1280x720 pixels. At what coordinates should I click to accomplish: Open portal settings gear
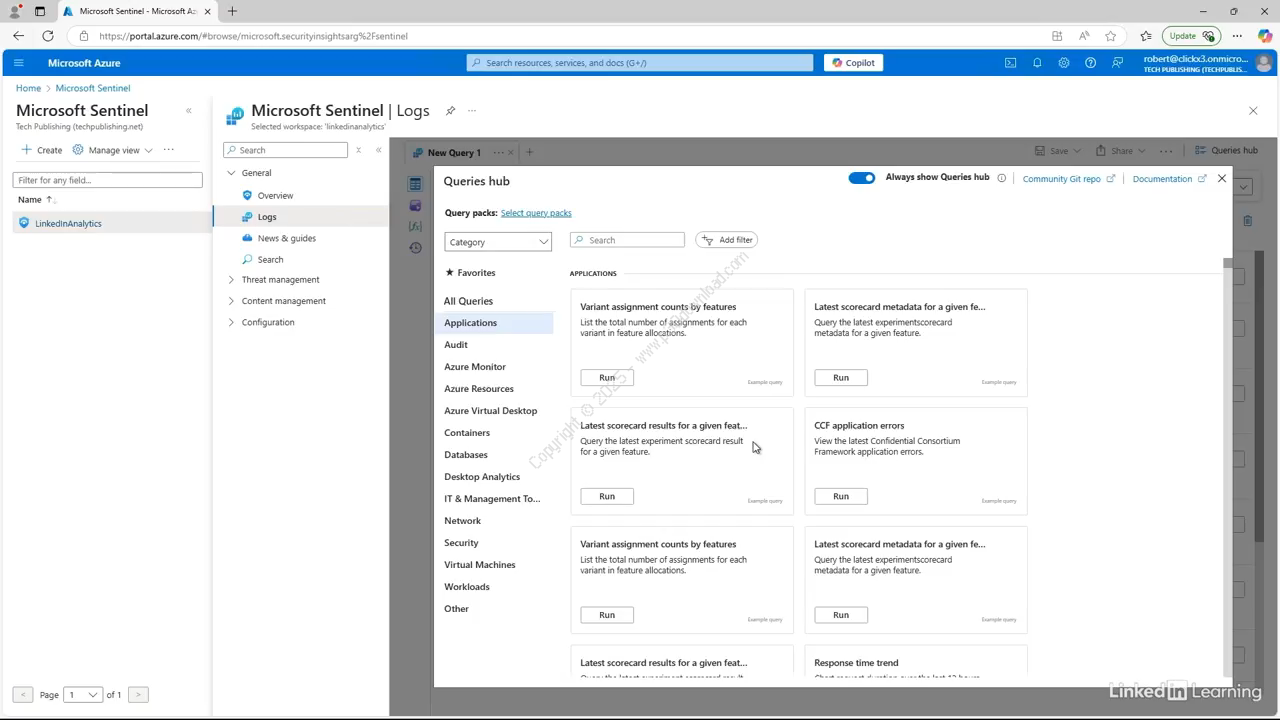coord(1063,63)
